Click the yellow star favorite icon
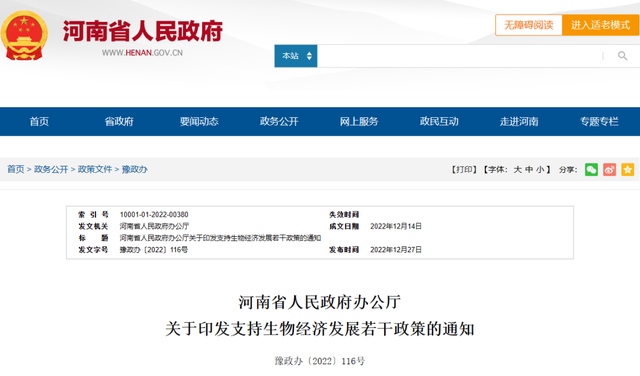 627,169
